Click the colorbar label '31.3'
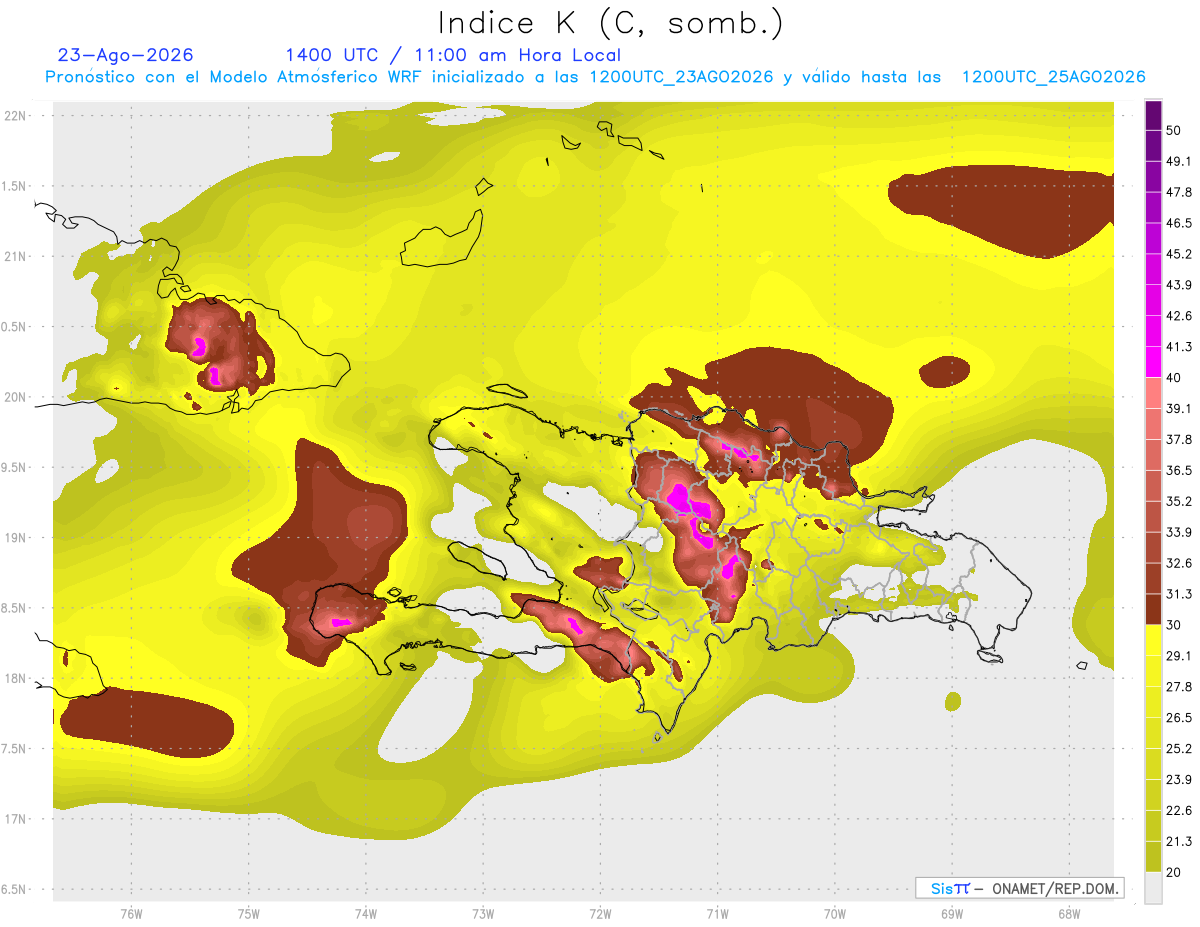Screen dimensions: 1200x927 [x=1179, y=594]
